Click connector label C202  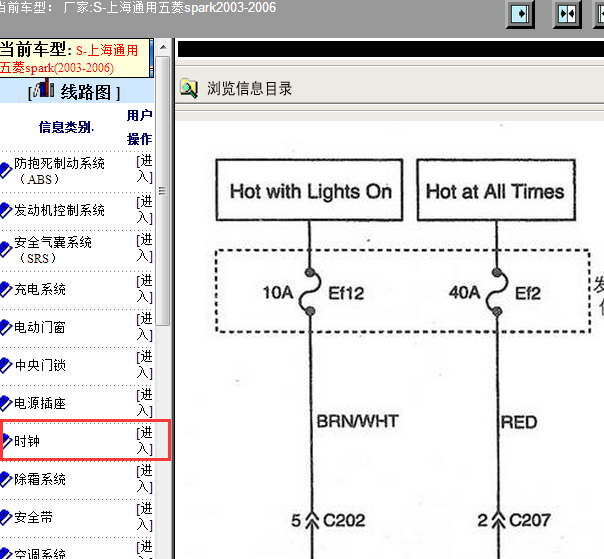344,520
